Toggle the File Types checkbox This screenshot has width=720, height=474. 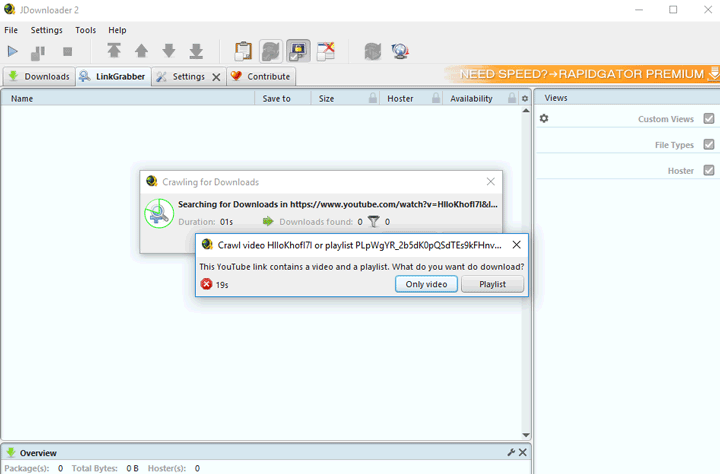709,144
